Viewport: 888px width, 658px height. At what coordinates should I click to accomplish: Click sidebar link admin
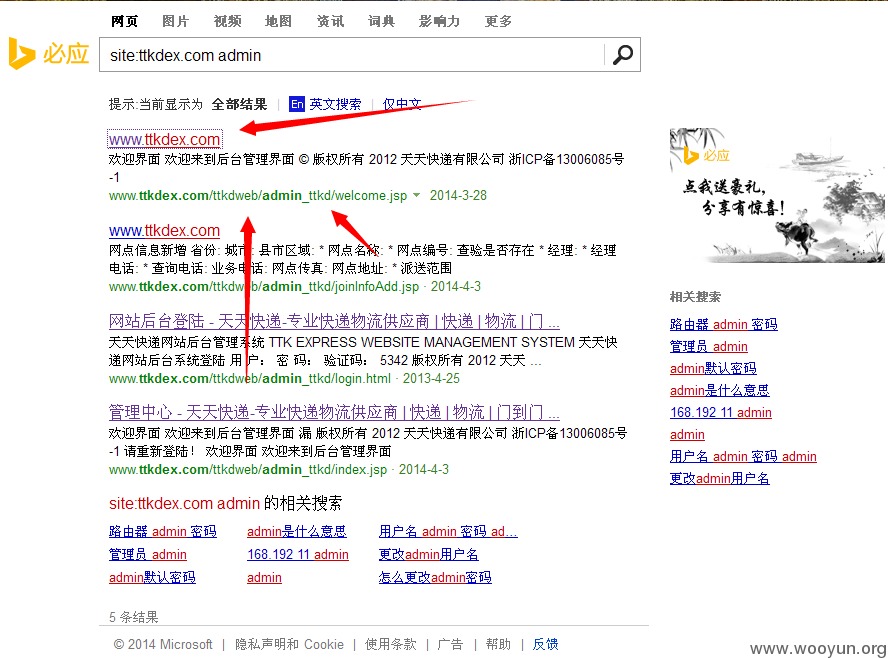[x=687, y=434]
